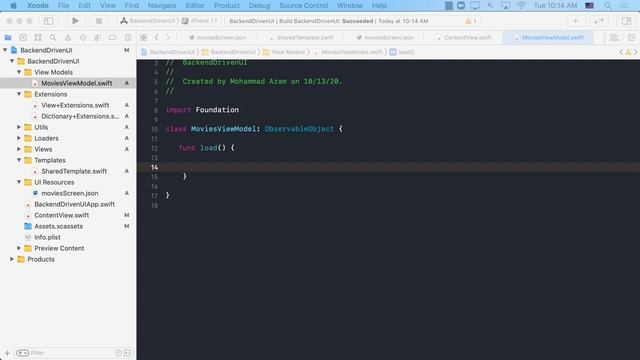Screen dimensions: 640x360
Task: Open the Breakpoint navigator
Action: (113, 38)
